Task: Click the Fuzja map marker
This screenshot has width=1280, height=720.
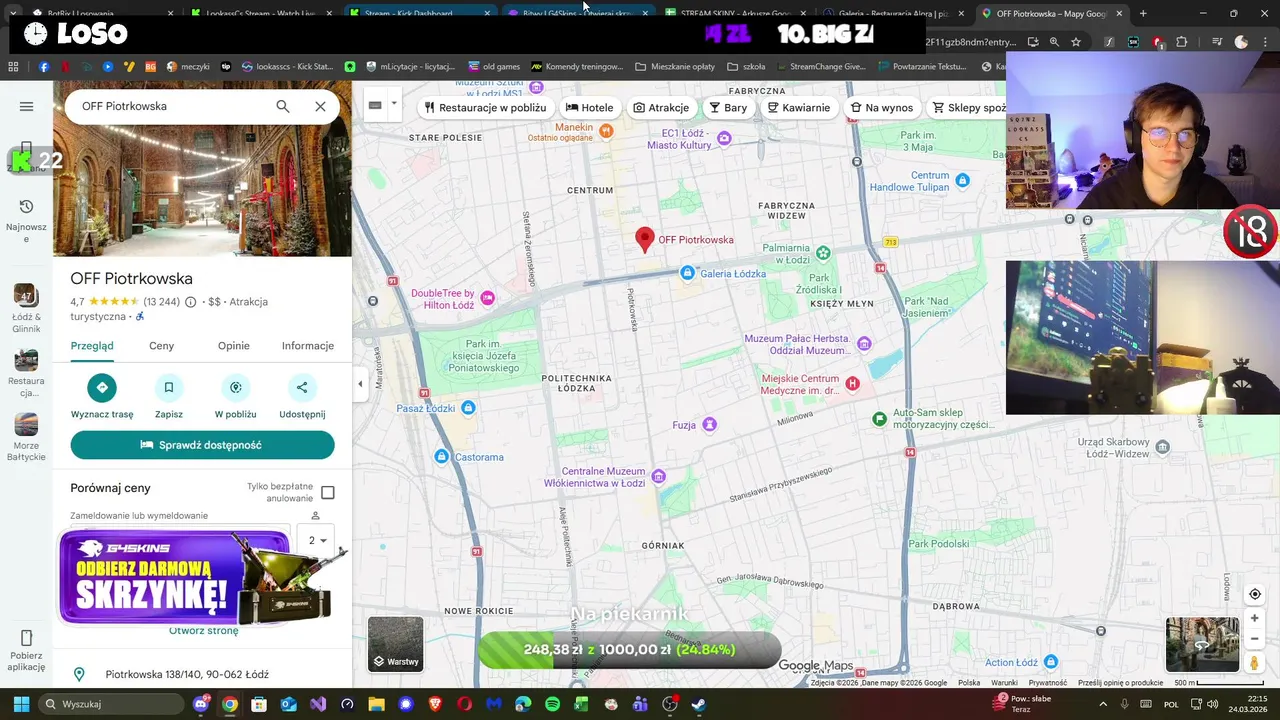Action: click(710, 425)
